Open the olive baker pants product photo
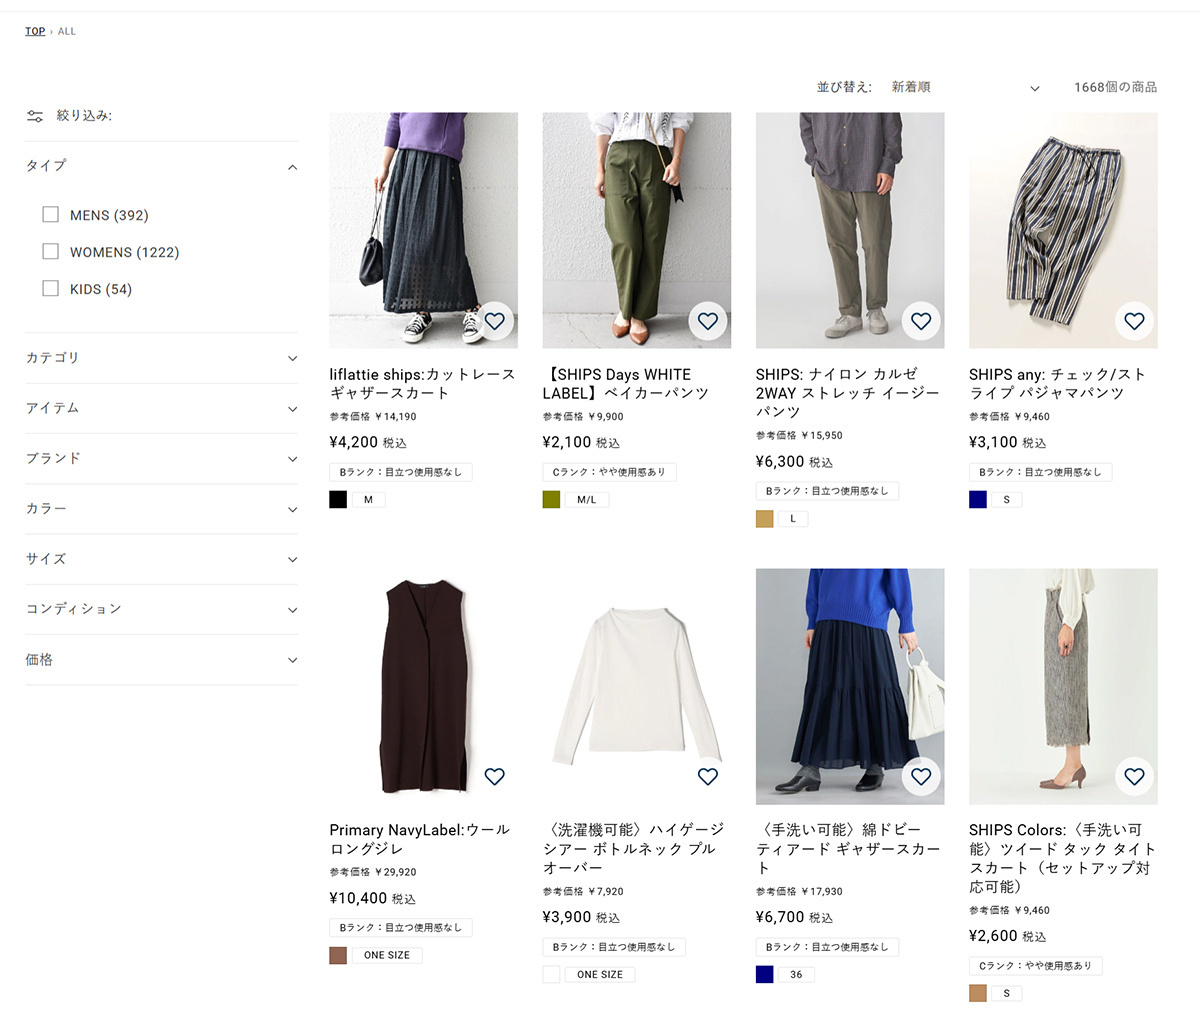Screen dimensions: 1200x1011 click(636, 230)
